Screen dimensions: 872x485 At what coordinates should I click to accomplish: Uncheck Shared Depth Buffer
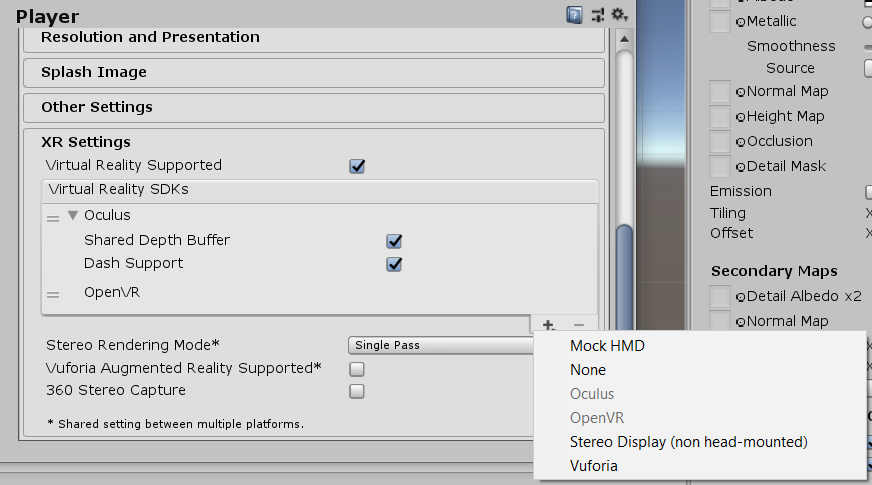click(394, 241)
